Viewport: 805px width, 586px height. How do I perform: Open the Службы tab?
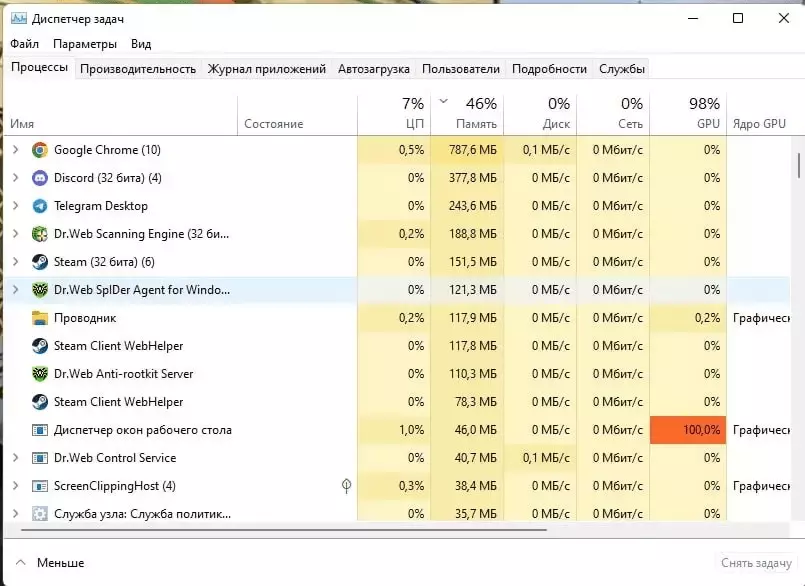[622, 69]
